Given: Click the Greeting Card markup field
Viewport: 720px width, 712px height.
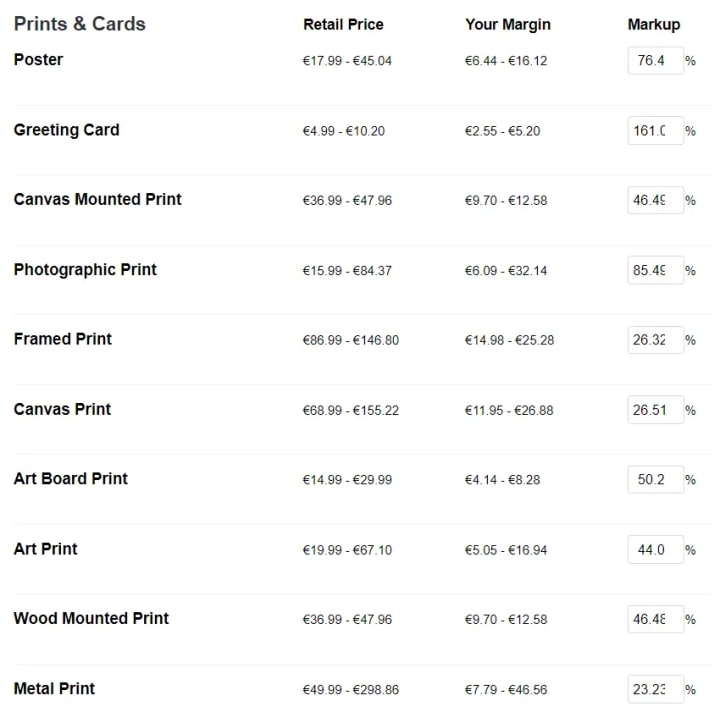Looking at the screenshot, I should pyautogui.click(x=655, y=131).
